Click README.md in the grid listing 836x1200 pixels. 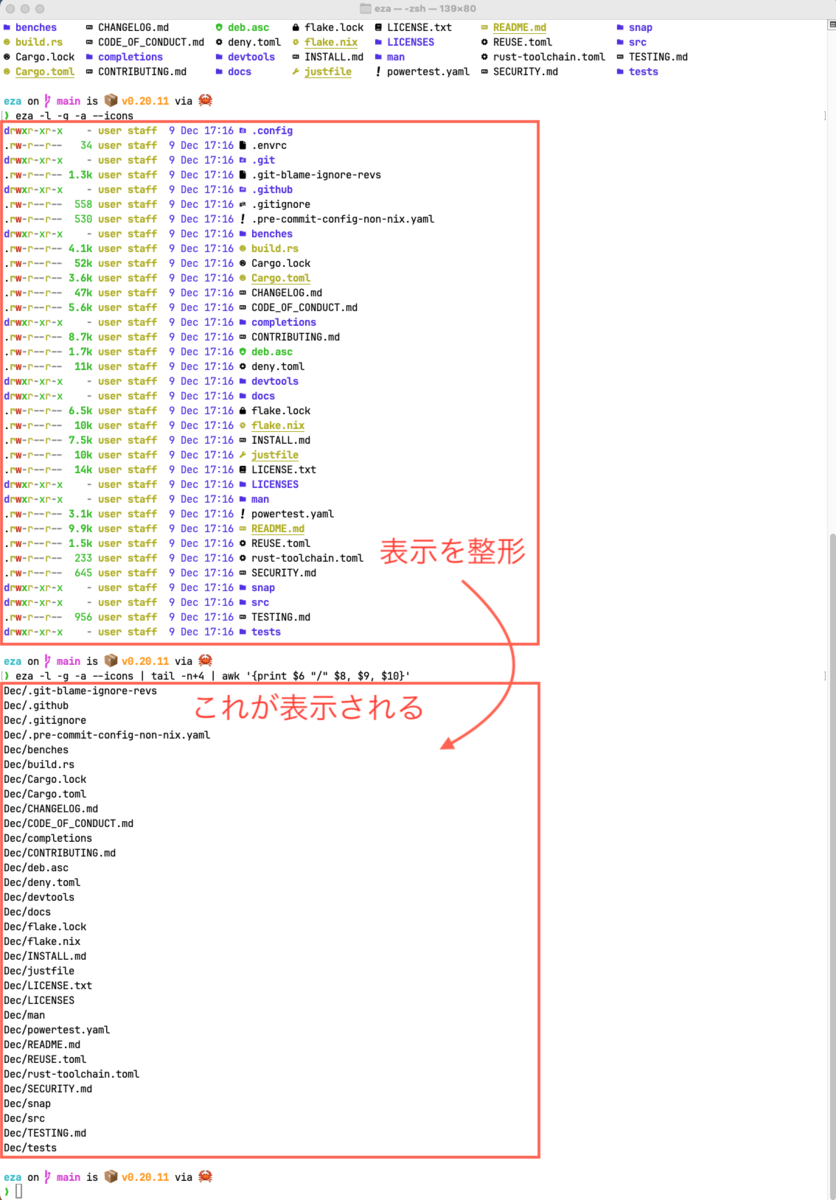tap(519, 28)
